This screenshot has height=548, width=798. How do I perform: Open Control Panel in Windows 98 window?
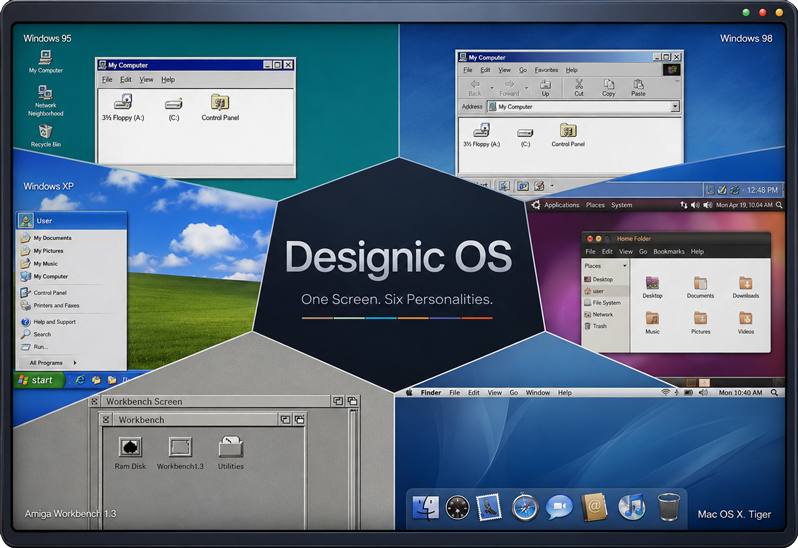pos(568,135)
